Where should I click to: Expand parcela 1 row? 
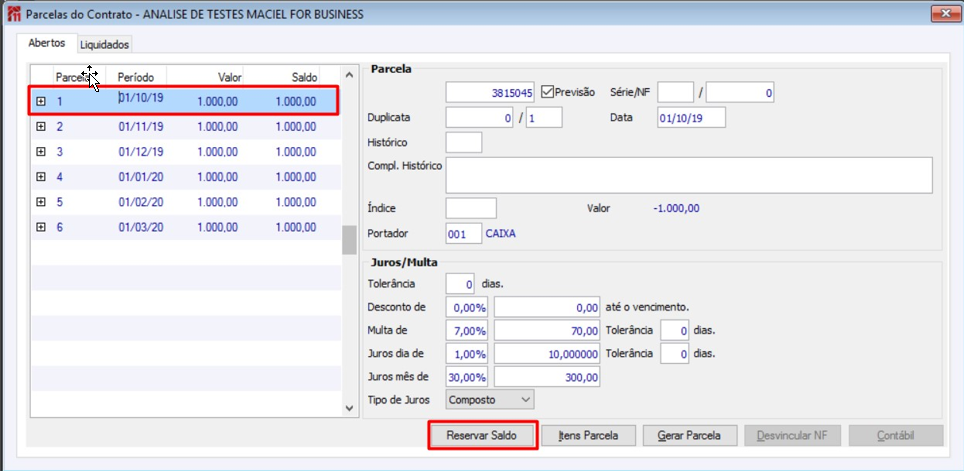click(x=41, y=102)
